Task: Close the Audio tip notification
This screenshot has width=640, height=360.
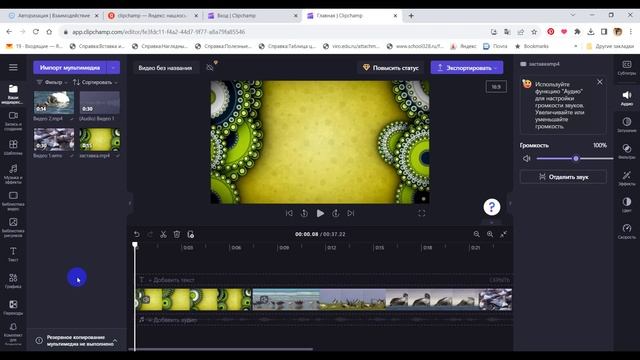Action: pyautogui.click(x=600, y=82)
